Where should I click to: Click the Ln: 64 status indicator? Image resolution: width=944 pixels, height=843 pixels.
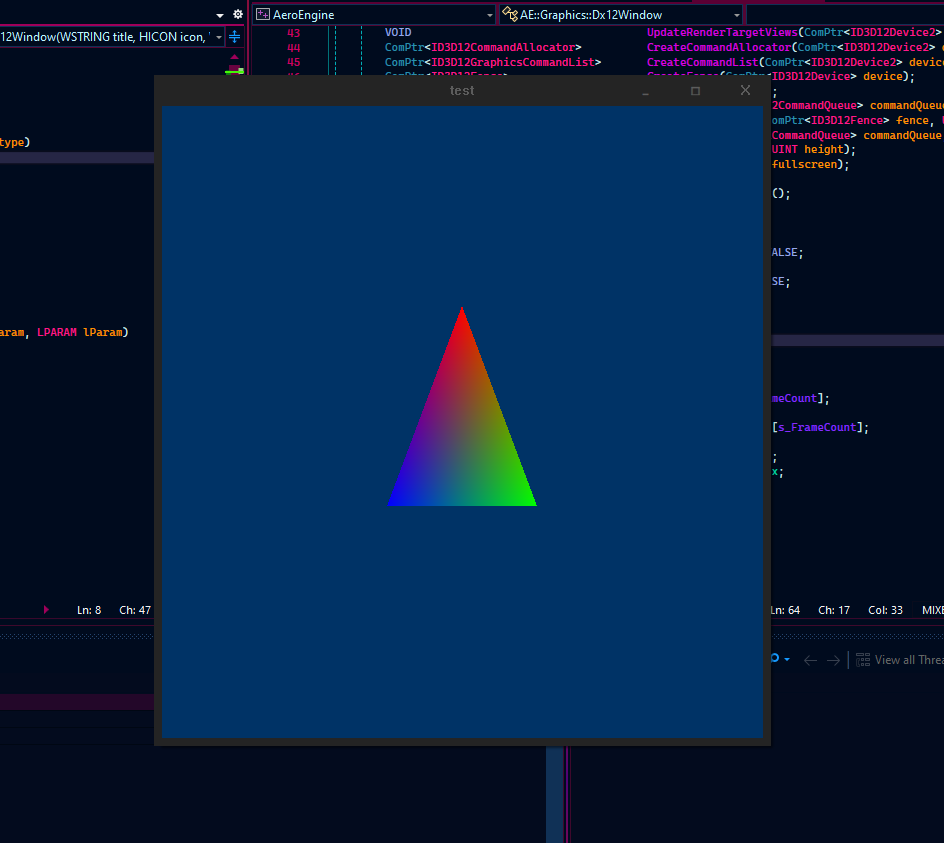point(785,610)
